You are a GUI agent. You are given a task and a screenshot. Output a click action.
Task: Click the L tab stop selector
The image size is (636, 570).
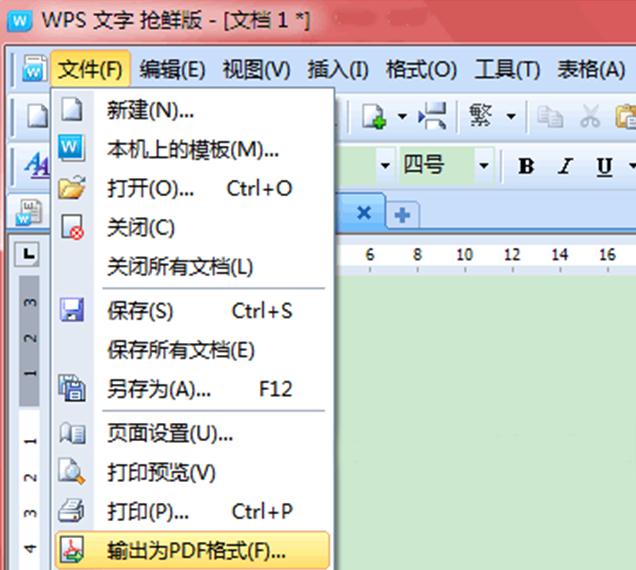coord(27,254)
